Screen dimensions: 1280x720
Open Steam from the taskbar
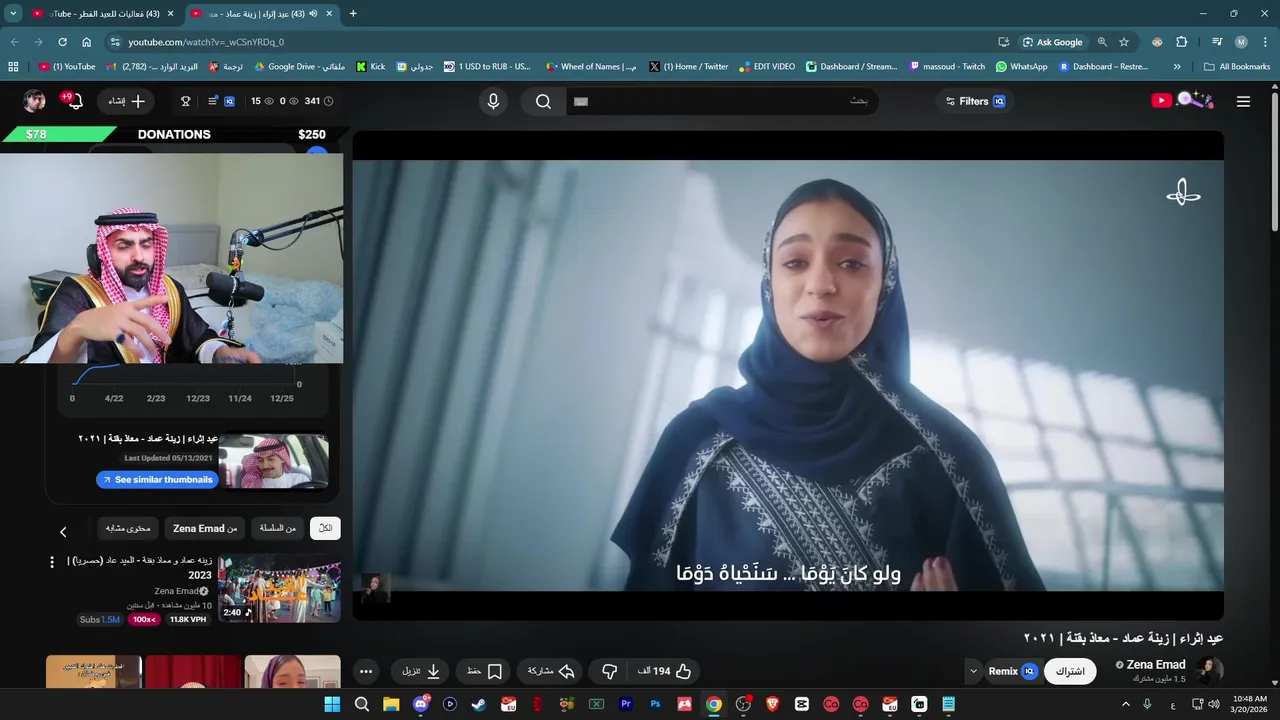tap(479, 704)
